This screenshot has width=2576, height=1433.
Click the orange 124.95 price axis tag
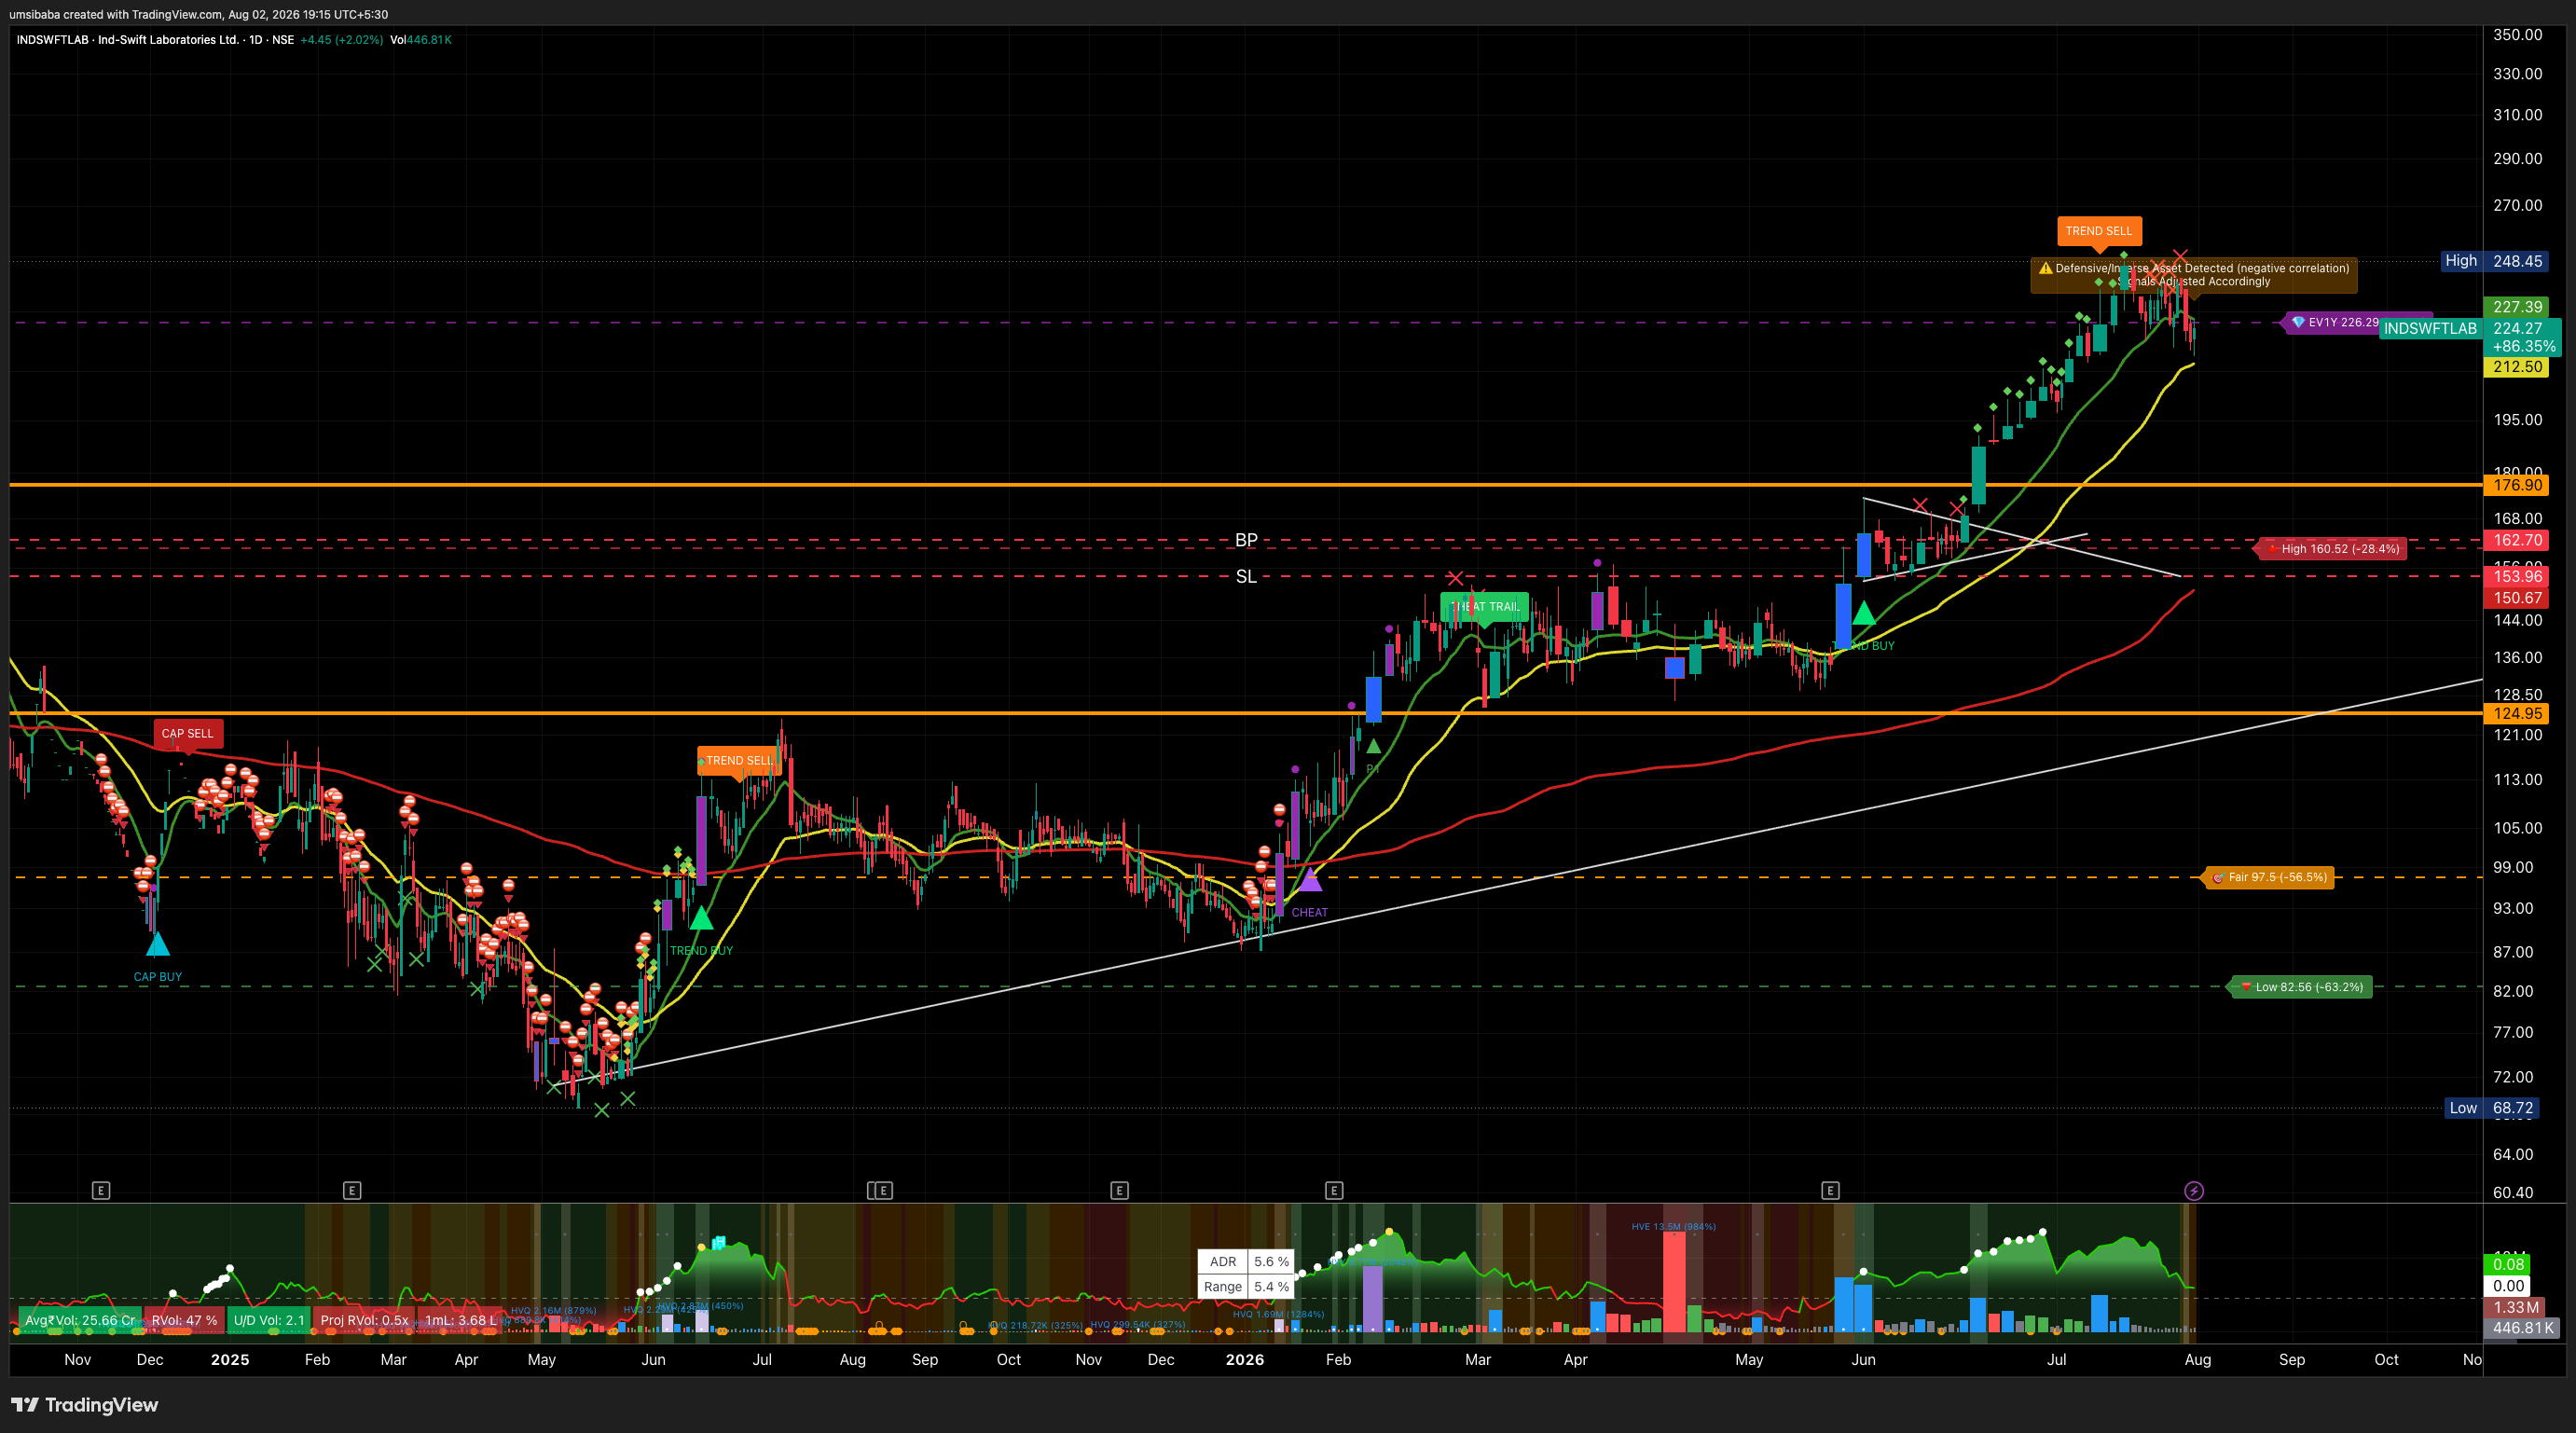pyautogui.click(x=2516, y=713)
